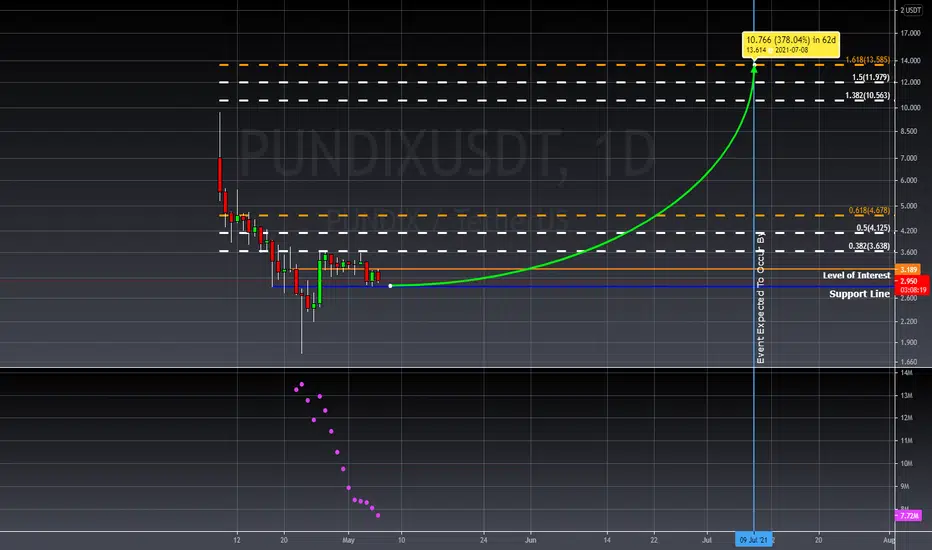Click the 10M volume axis label
Viewport: 932px width, 550px height.
point(906,463)
